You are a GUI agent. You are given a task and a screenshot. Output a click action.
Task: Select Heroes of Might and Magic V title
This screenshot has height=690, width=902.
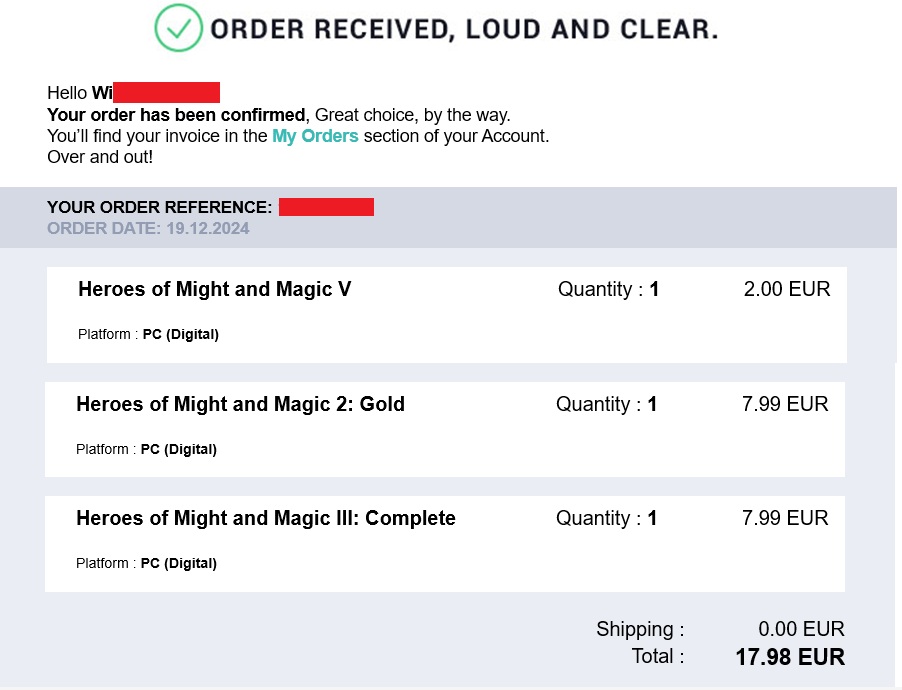coord(215,289)
